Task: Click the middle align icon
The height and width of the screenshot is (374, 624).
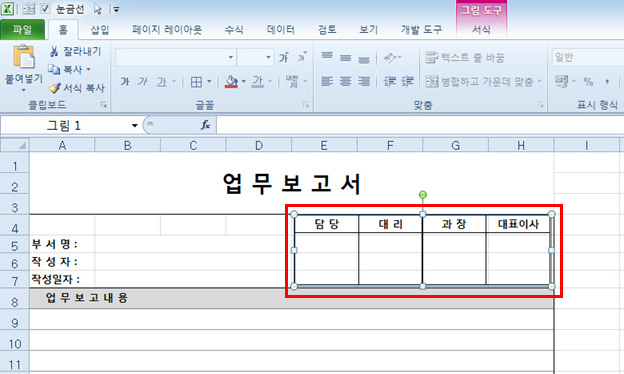Action: pos(345,58)
